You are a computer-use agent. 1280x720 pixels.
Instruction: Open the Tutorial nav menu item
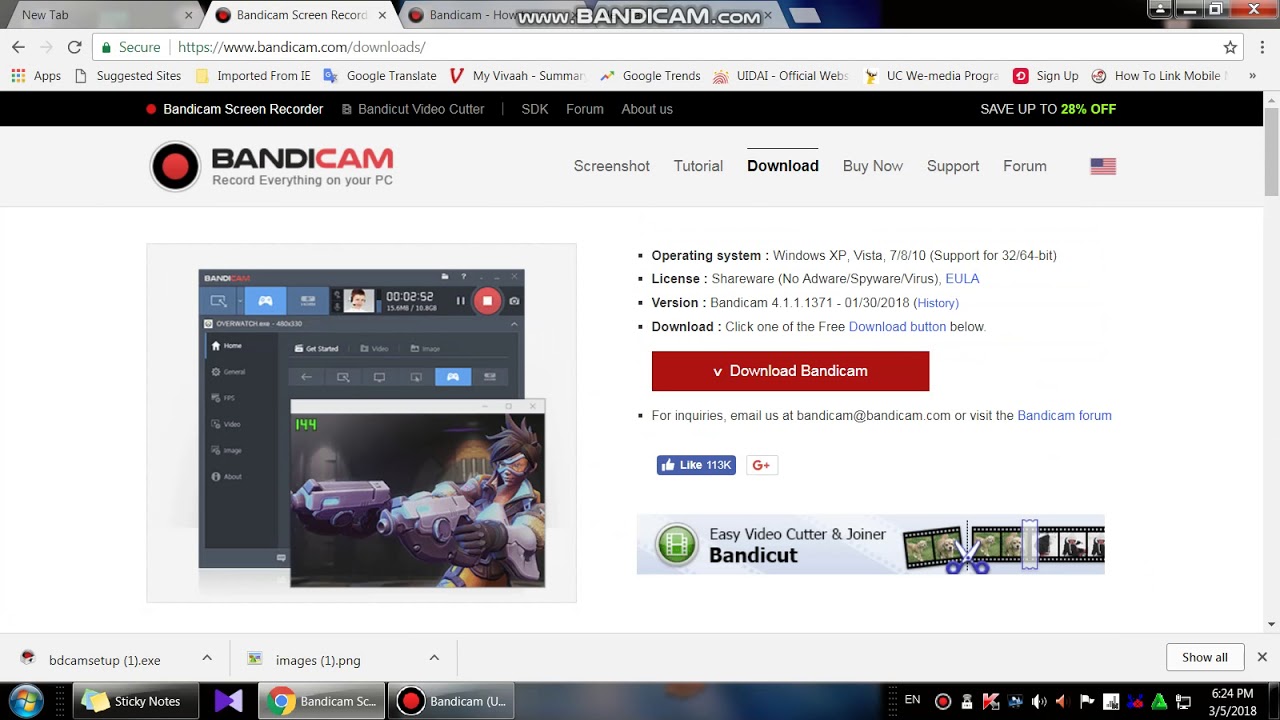[x=698, y=166]
